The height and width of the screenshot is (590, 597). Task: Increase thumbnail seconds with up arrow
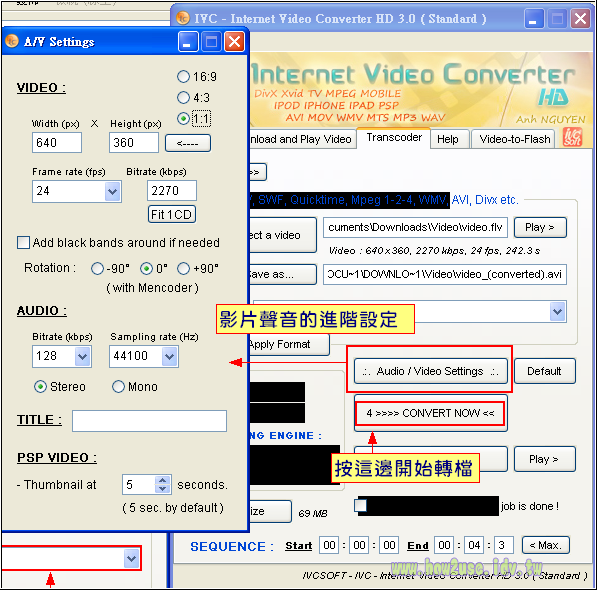[163, 480]
